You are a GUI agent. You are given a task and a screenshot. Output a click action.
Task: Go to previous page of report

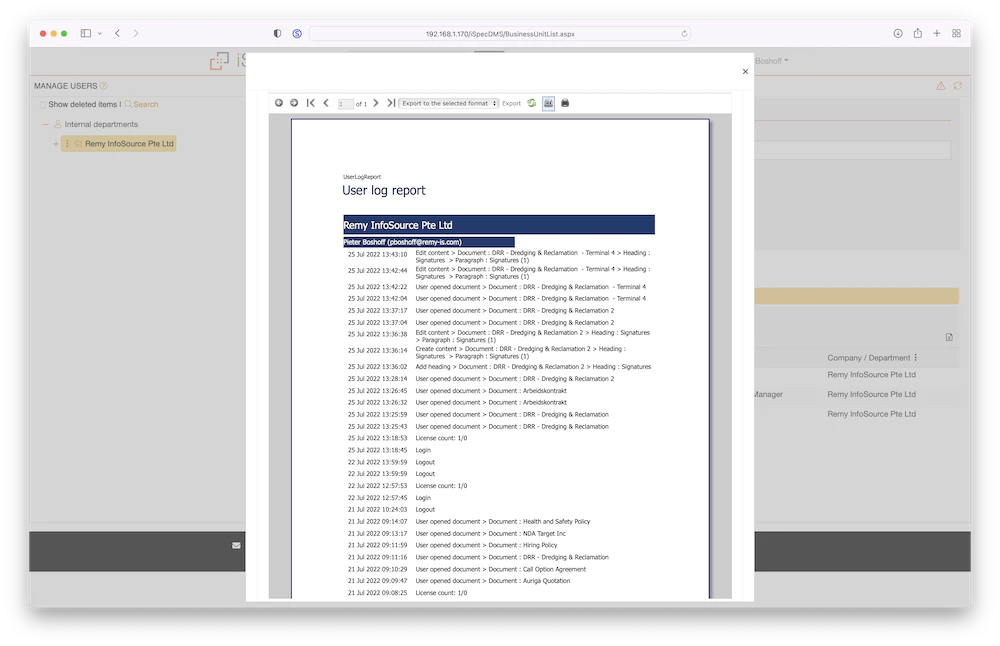pos(326,103)
